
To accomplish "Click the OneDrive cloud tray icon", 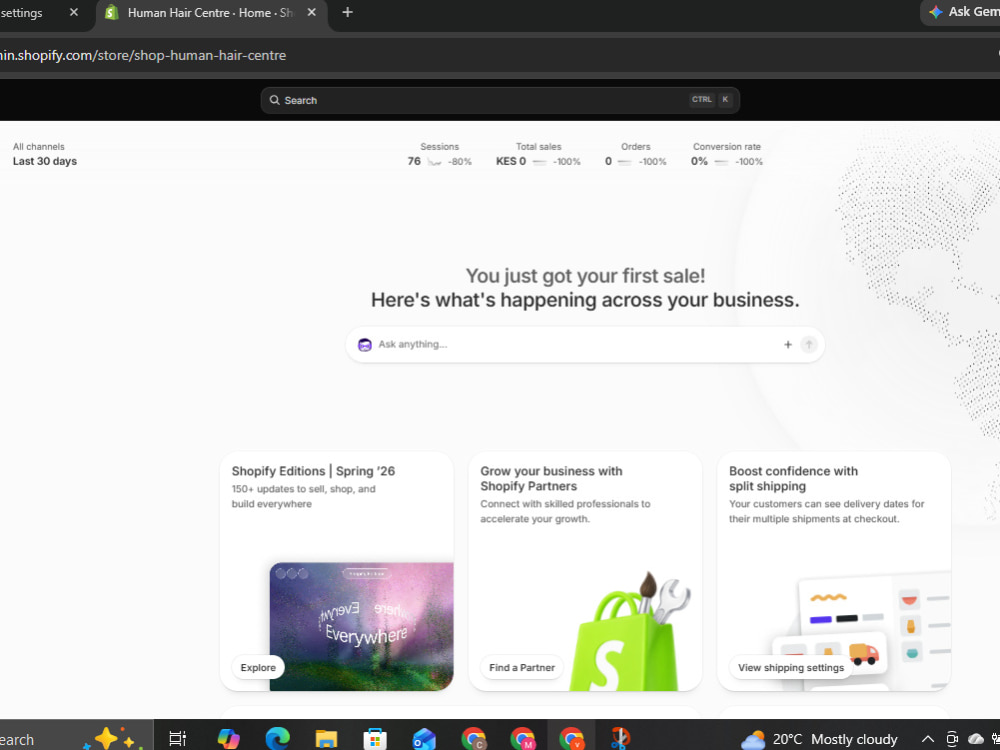I will point(976,739).
